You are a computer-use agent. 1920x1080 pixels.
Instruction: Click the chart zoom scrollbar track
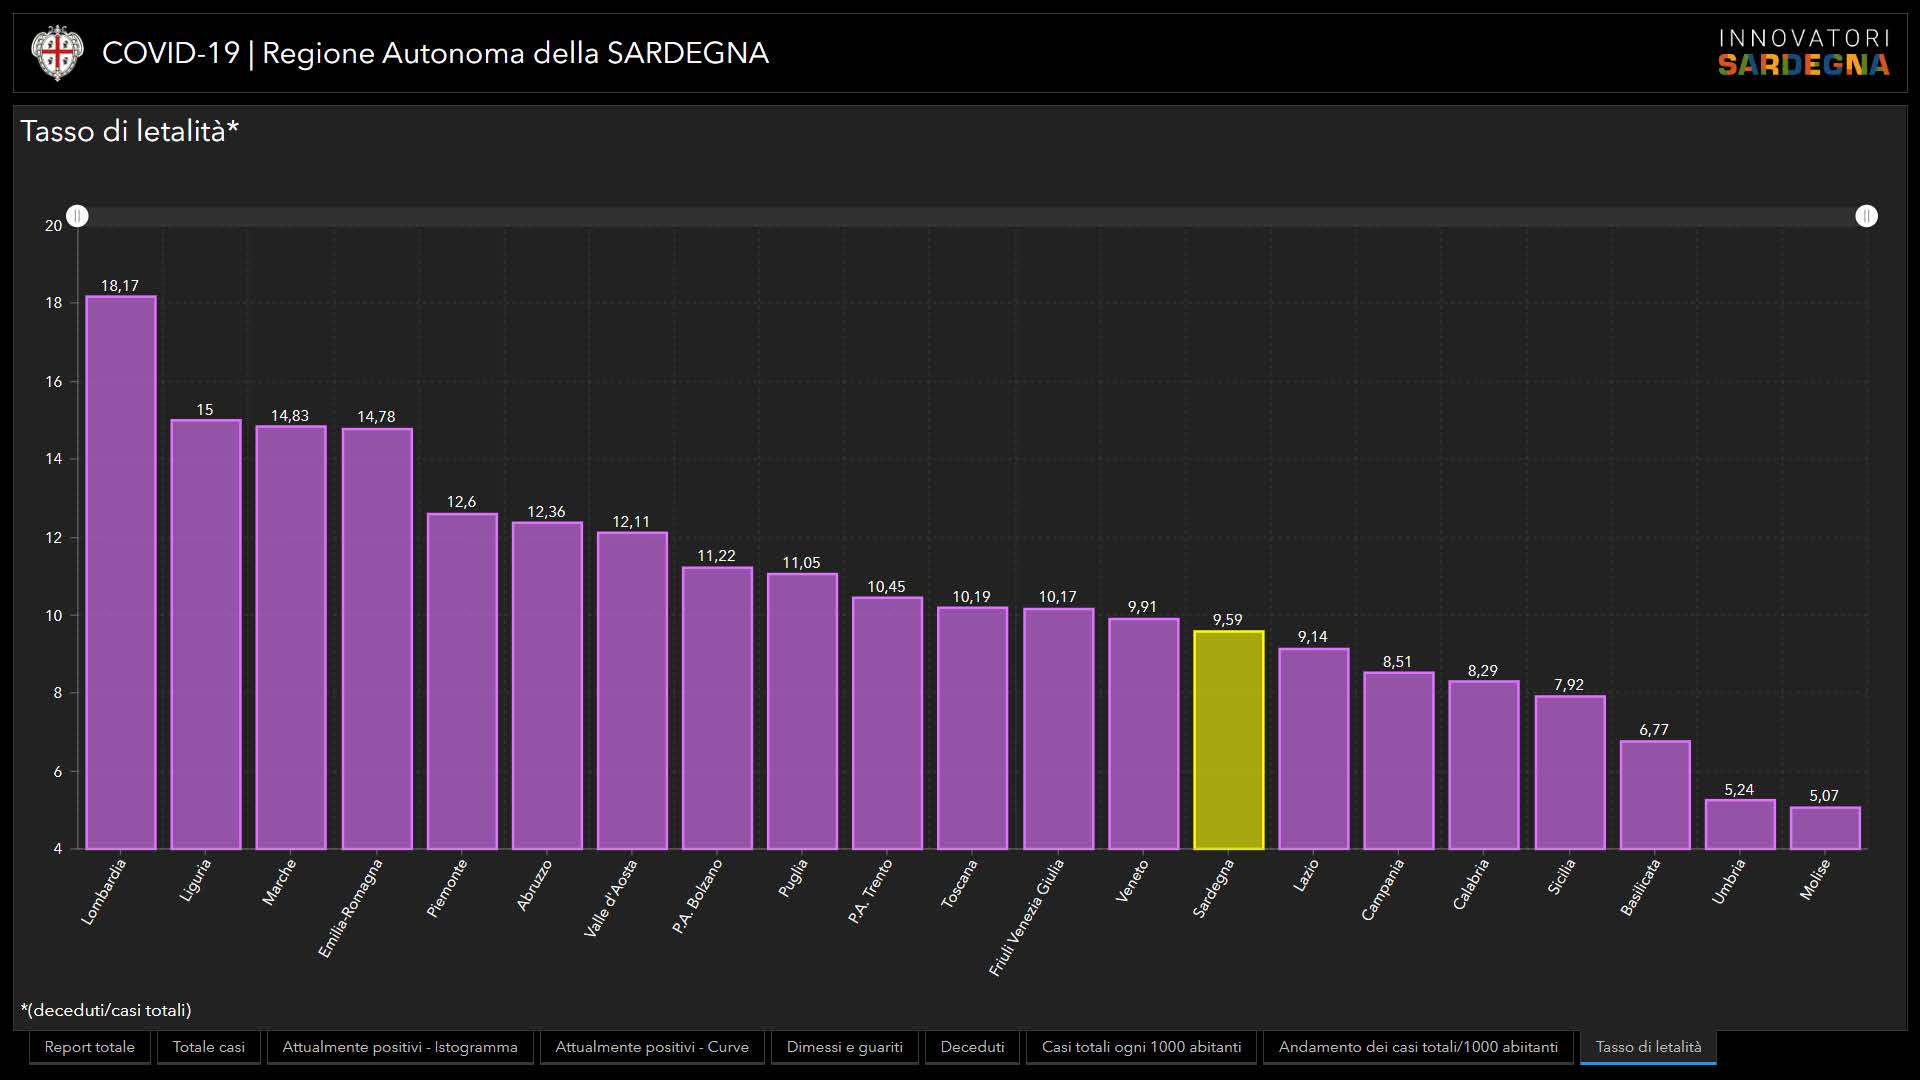click(970, 216)
